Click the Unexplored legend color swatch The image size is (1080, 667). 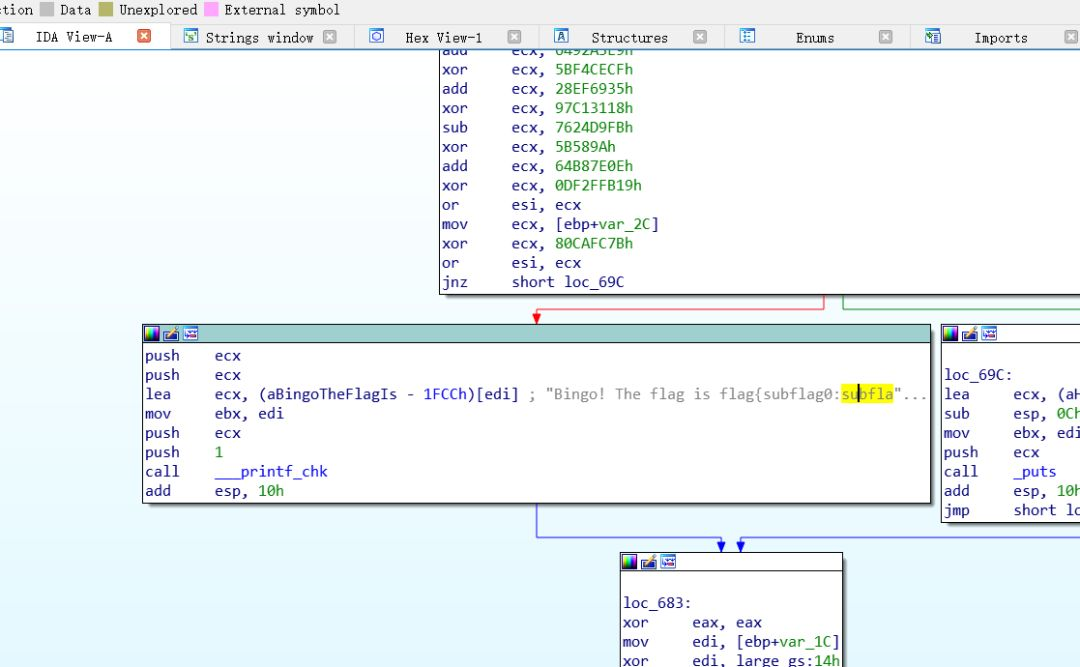pyautogui.click(x=106, y=10)
